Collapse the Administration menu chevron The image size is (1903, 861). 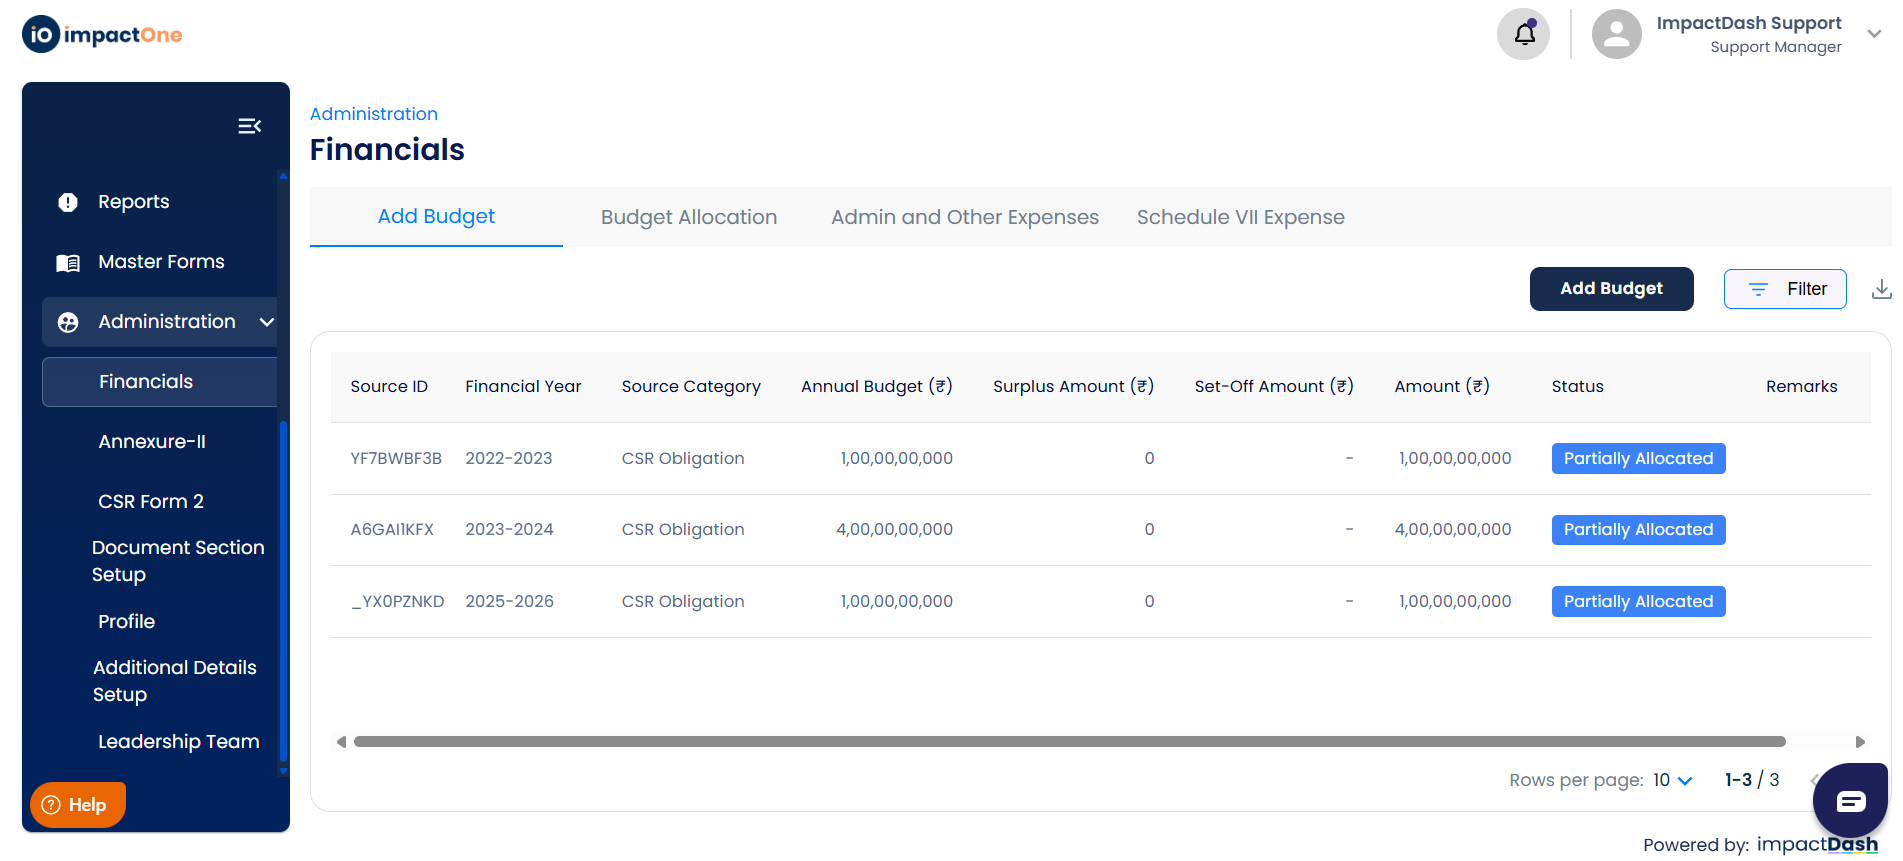266,322
